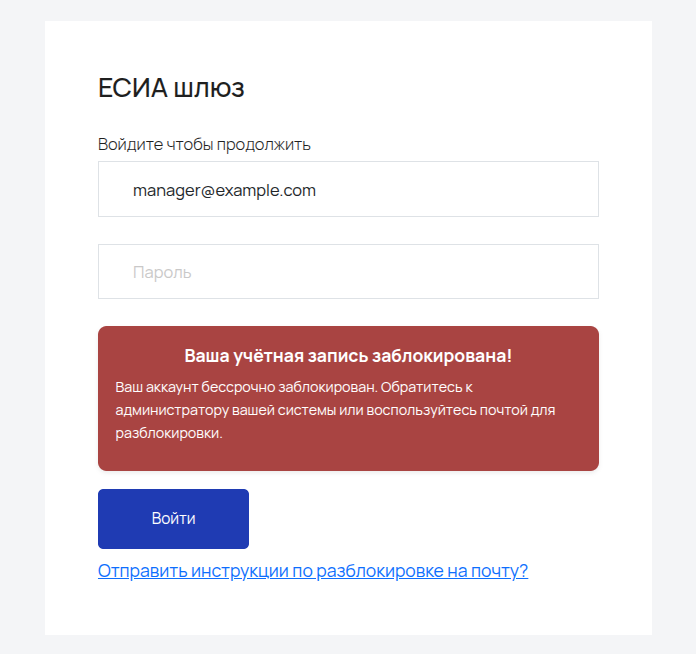Click the white card area beside Войти button

coord(422,519)
